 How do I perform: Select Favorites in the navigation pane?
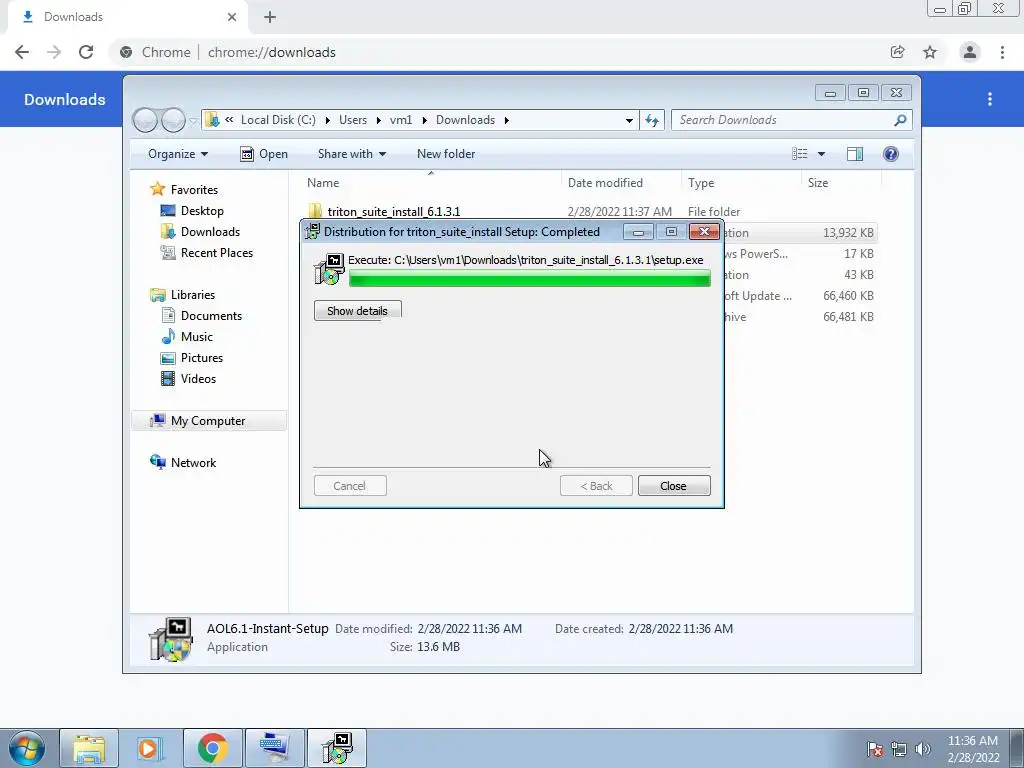pyautogui.click(x=194, y=189)
